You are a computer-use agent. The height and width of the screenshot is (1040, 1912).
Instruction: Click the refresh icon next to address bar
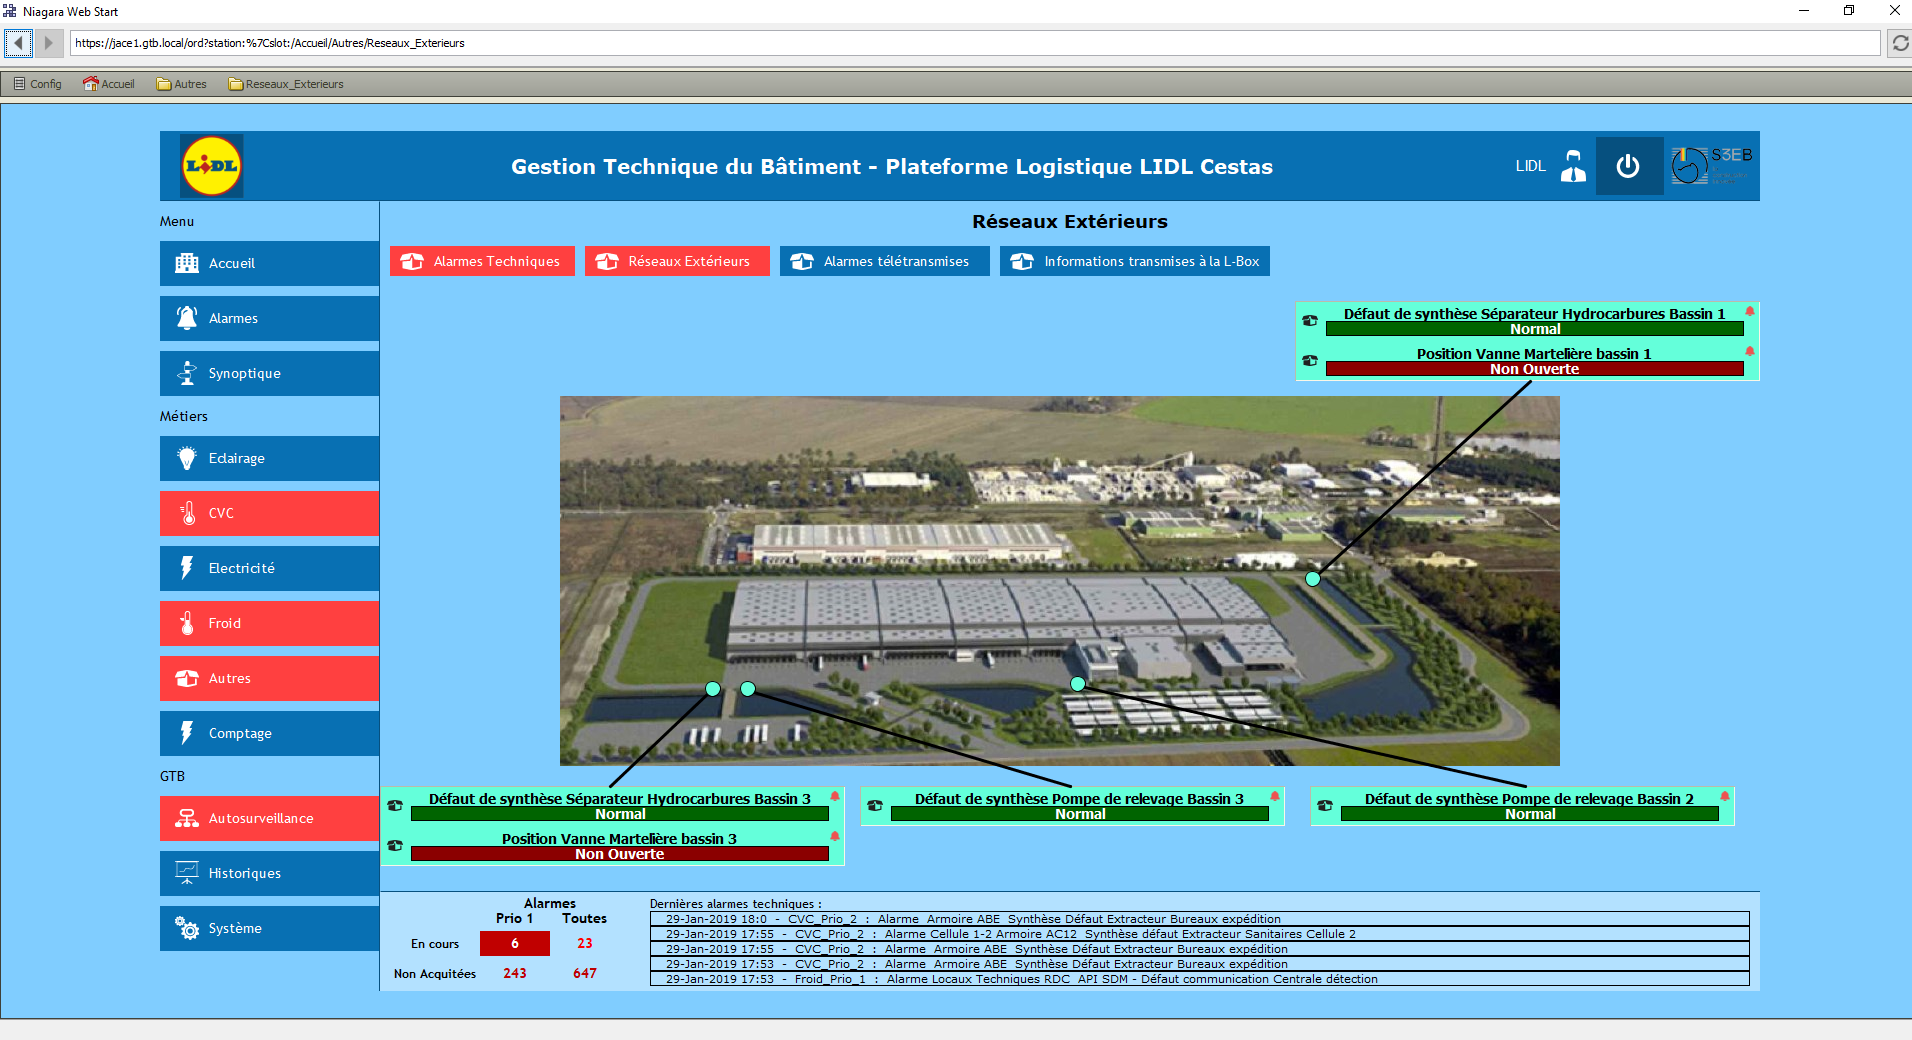[x=1900, y=43]
